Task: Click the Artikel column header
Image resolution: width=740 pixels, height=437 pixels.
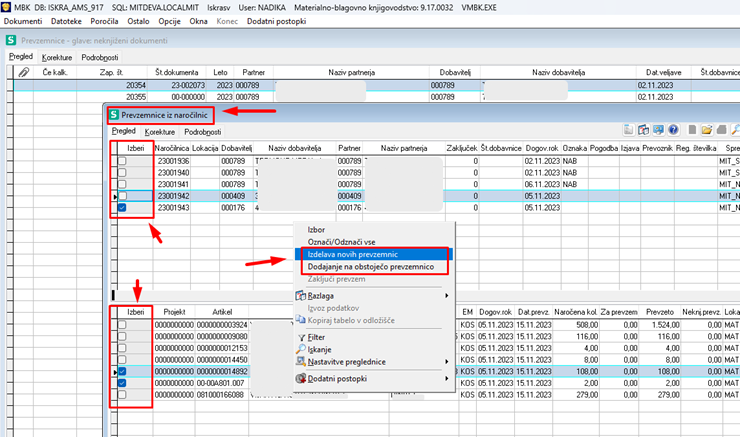Action: (x=222, y=312)
